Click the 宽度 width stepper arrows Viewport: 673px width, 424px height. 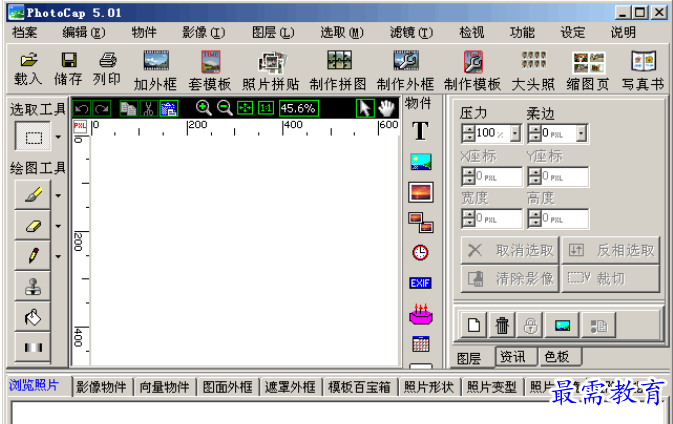click(468, 218)
